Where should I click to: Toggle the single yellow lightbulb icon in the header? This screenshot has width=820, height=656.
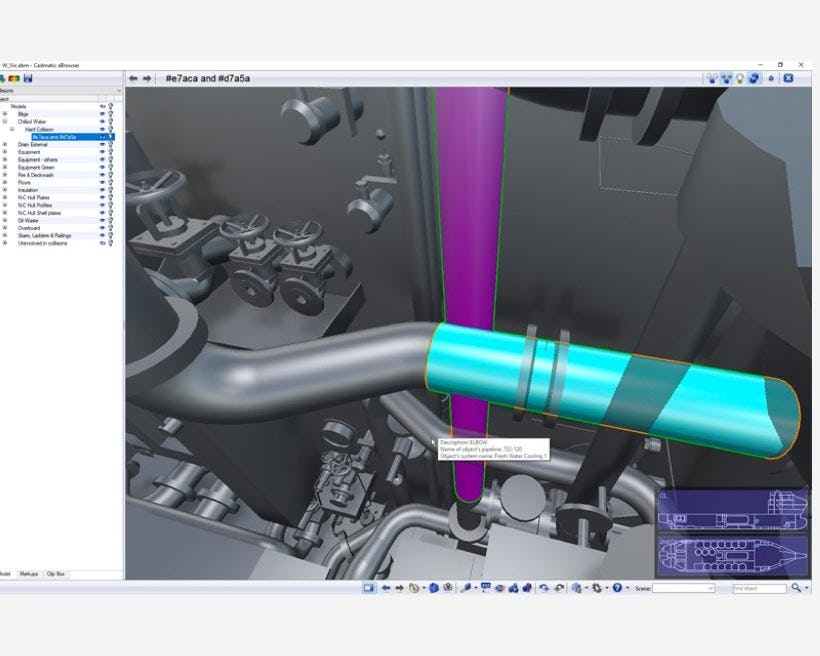click(739, 78)
